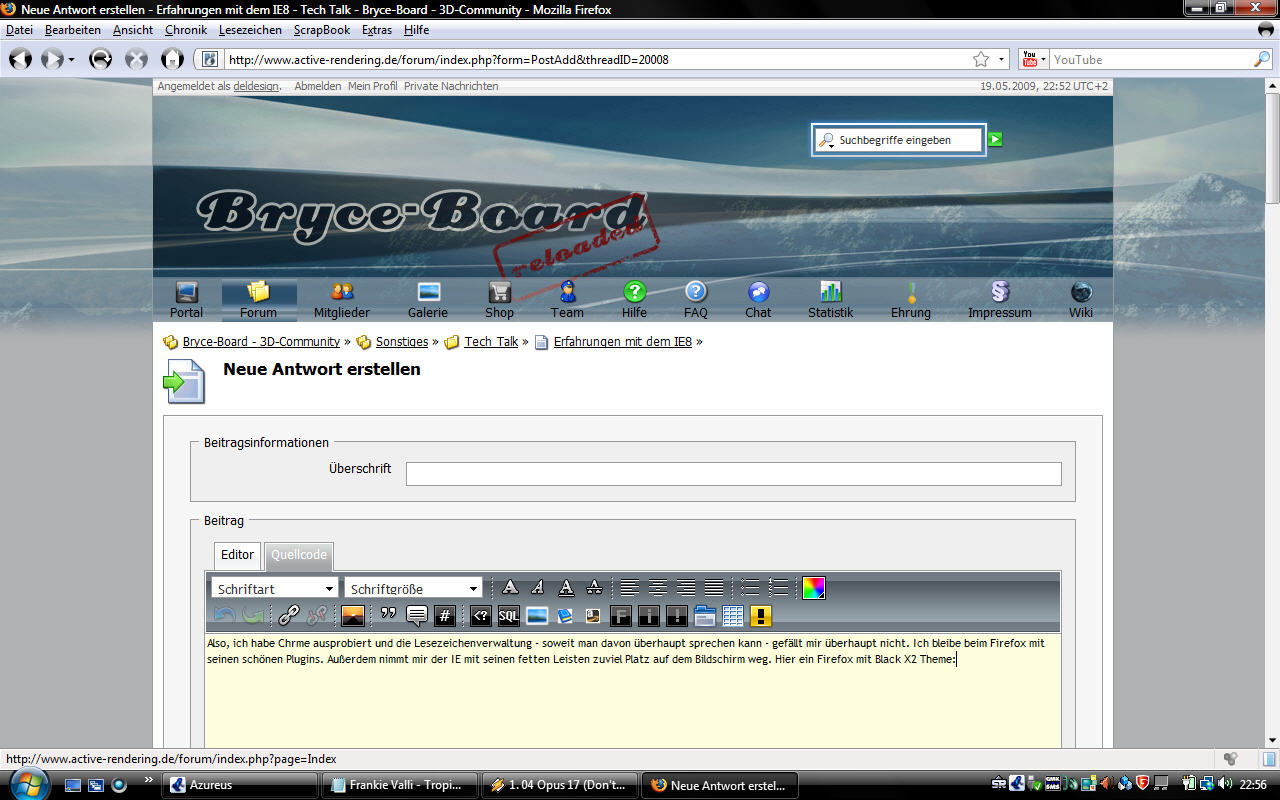This screenshot has height=800, width=1280.
Task: Switch to the Quellcode tab
Action: click(298, 555)
